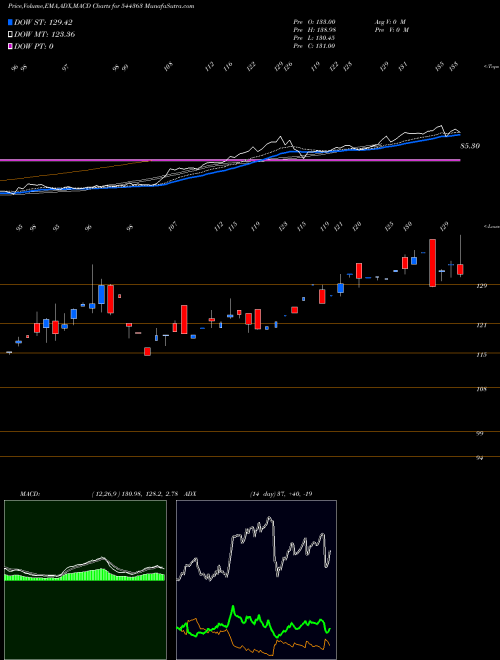Click the 85.30 label beside EMA lines
This screenshot has width=500, height=660.
pos(470,146)
